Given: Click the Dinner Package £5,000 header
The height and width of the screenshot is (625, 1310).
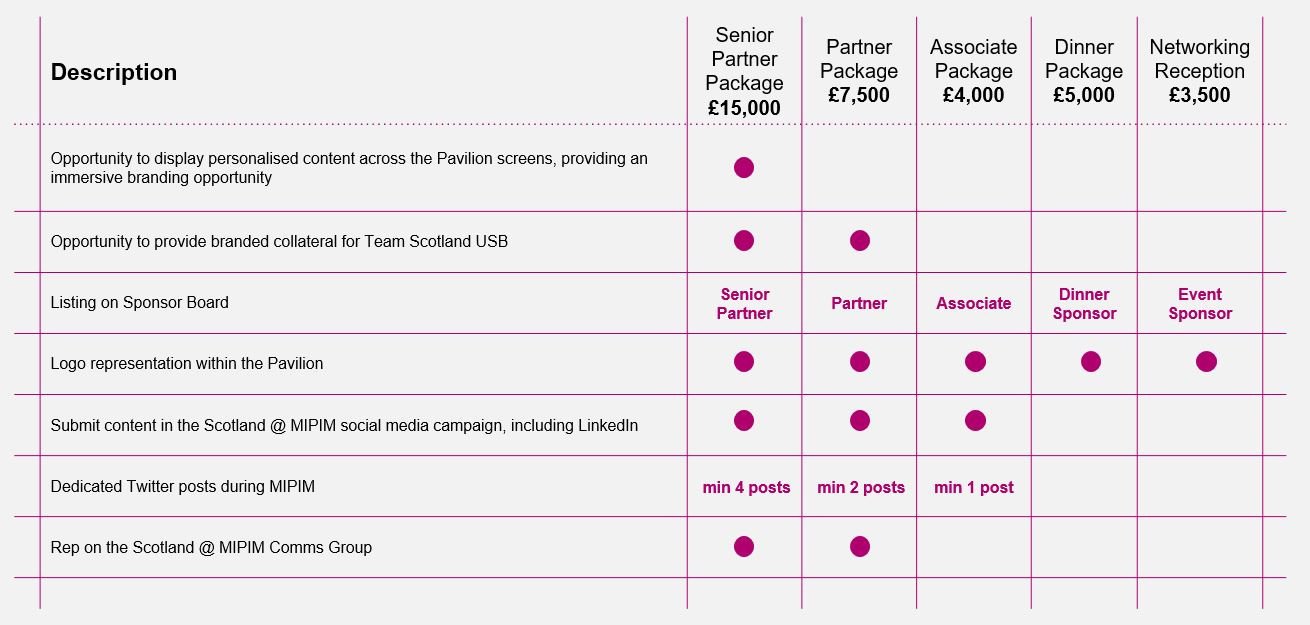Looking at the screenshot, I should click(1084, 72).
